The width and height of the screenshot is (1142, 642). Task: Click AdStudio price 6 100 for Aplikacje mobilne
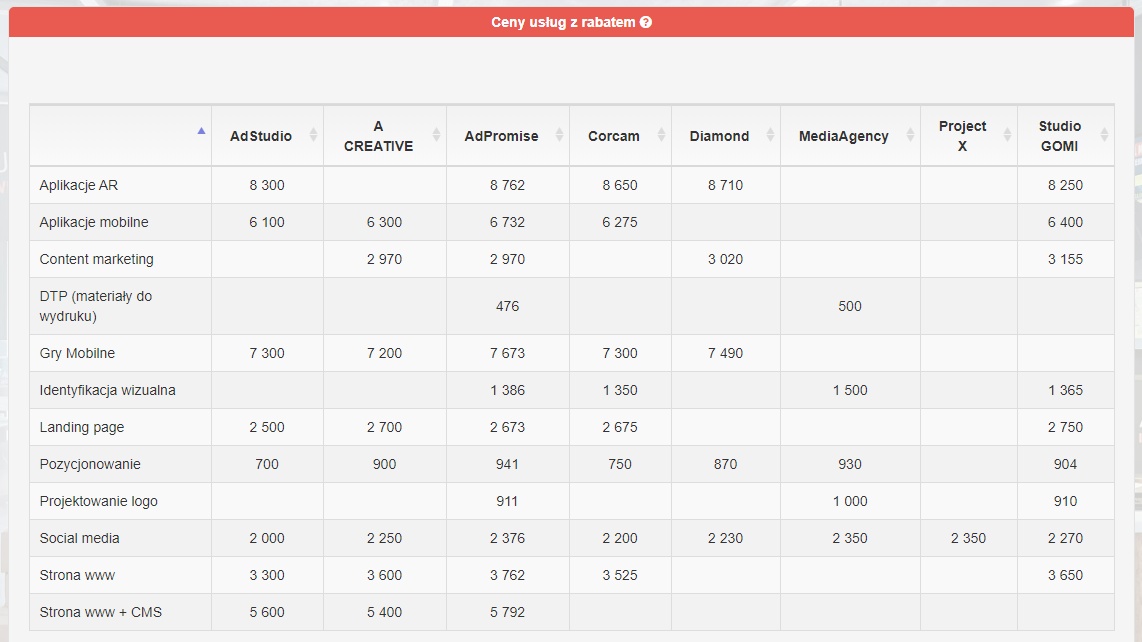point(267,222)
